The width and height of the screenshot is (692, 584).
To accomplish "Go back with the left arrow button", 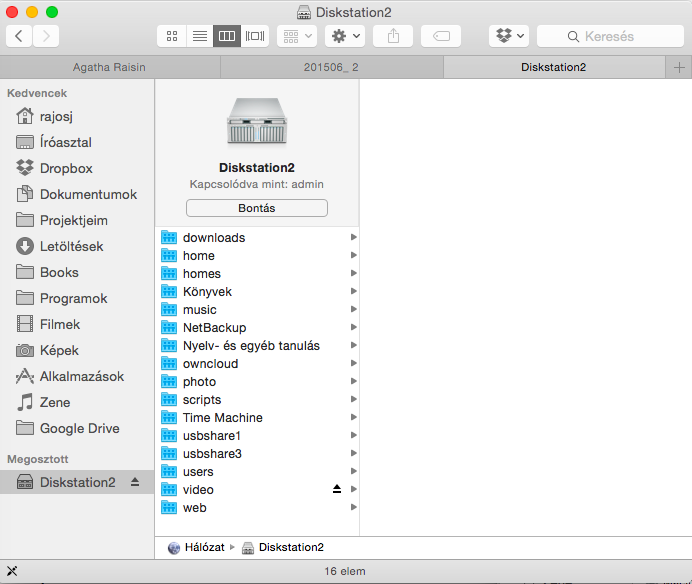I will click(19, 36).
